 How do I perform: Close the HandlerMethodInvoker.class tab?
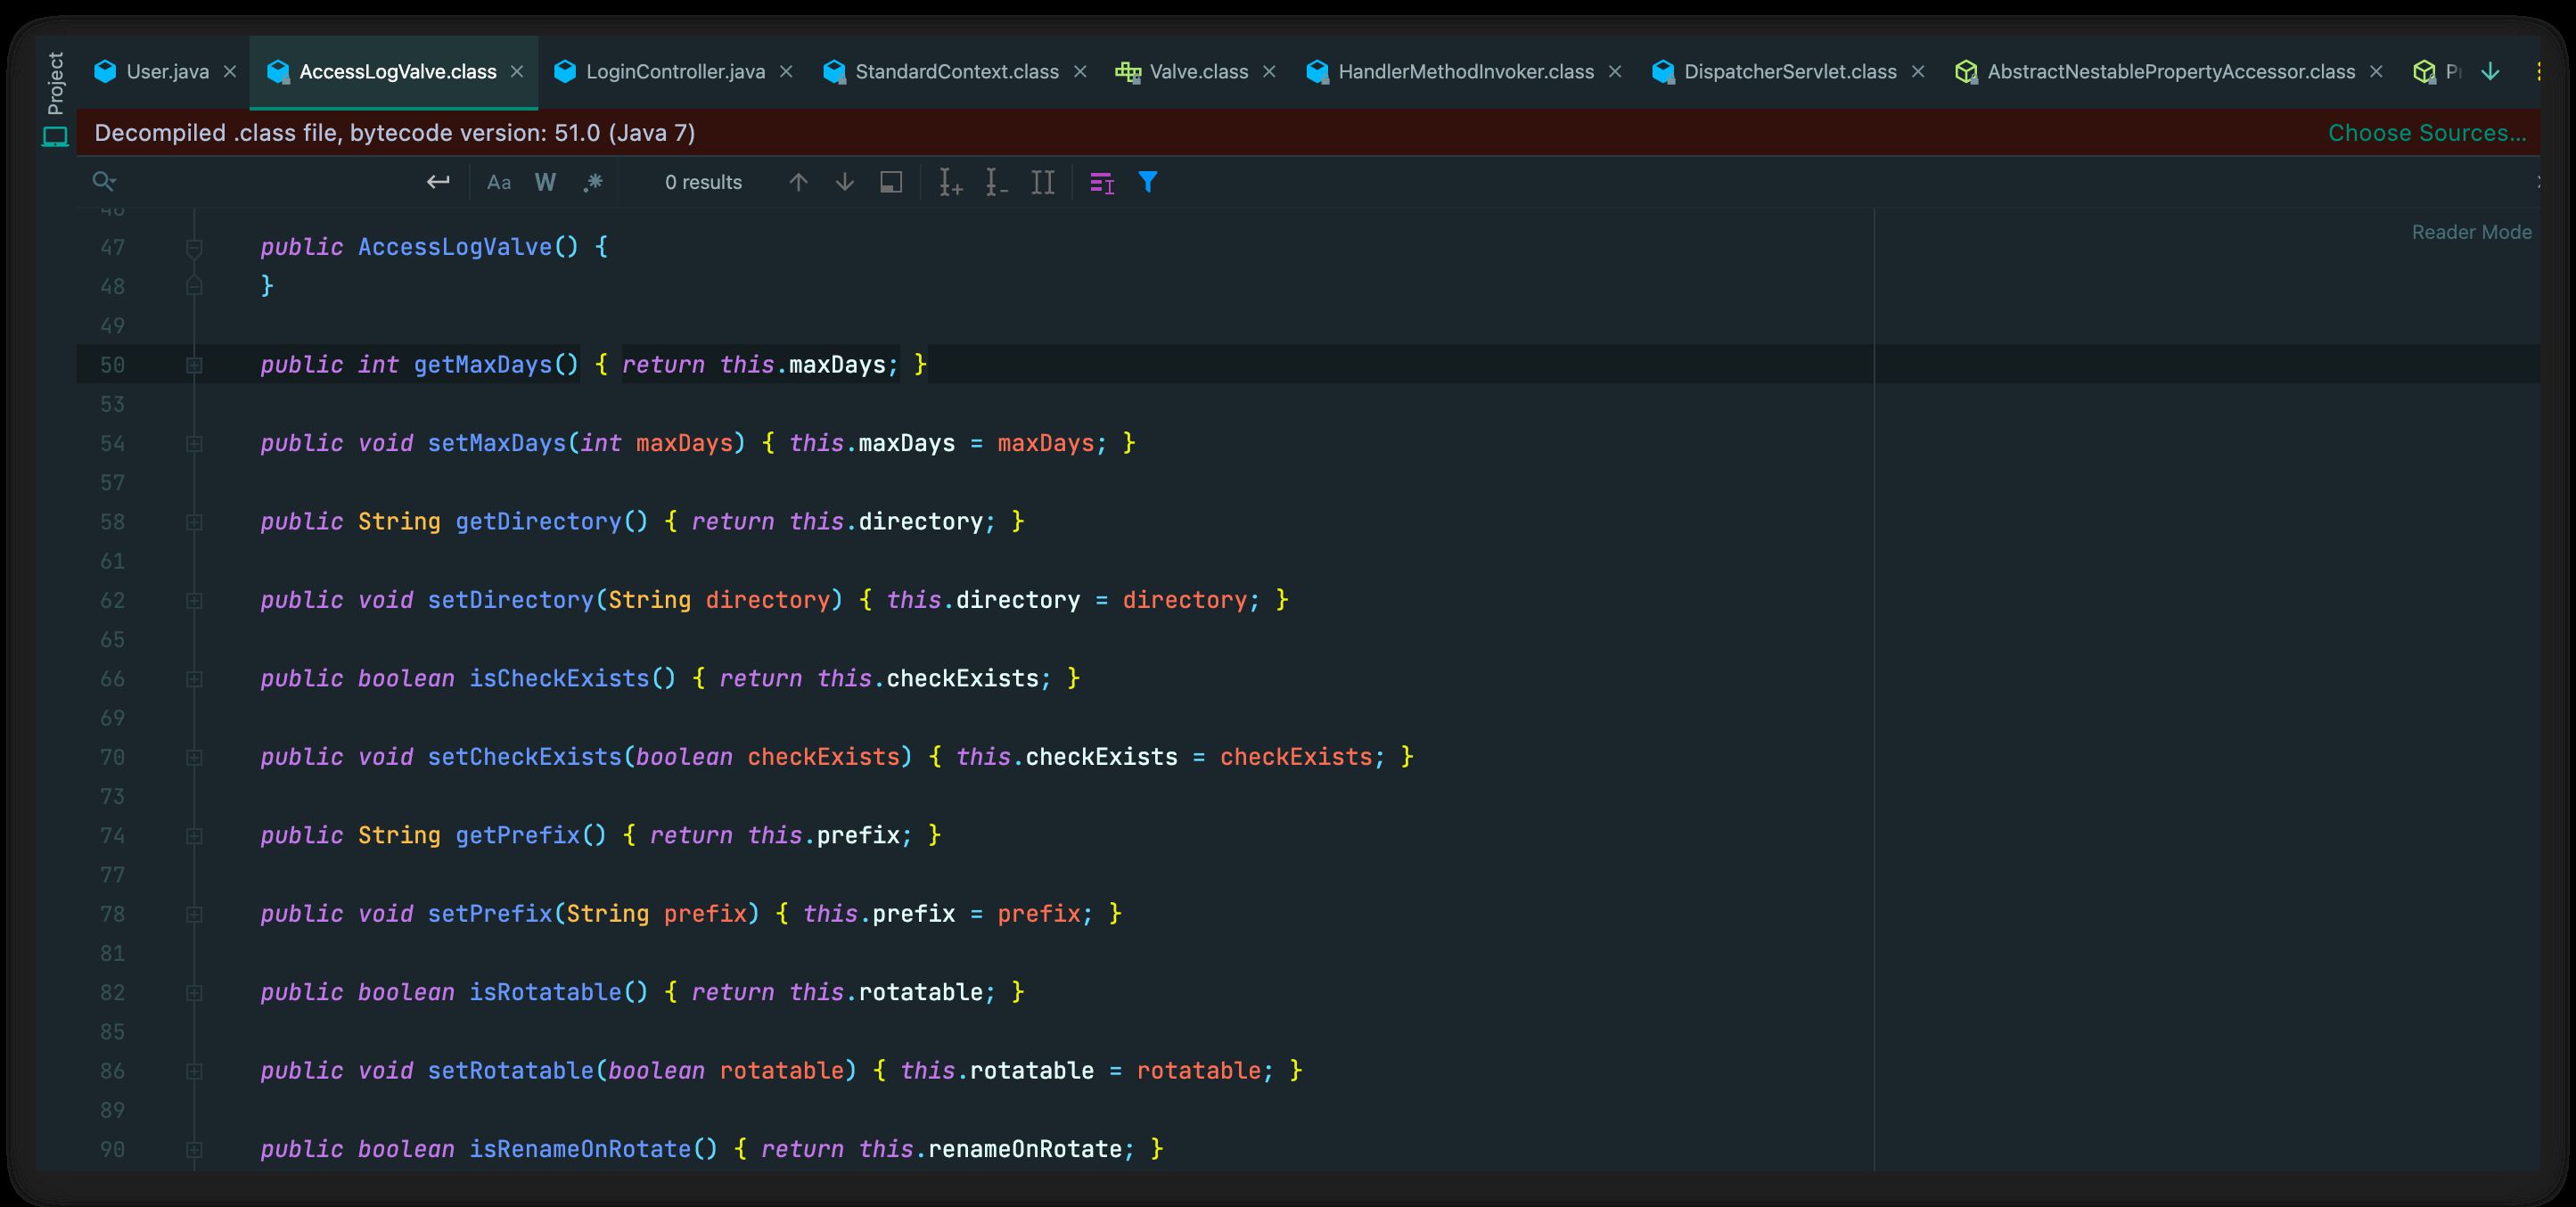[1615, 72]
